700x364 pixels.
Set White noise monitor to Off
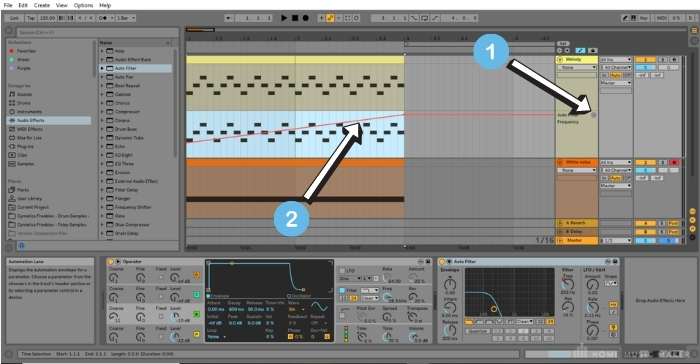point(627,178)
